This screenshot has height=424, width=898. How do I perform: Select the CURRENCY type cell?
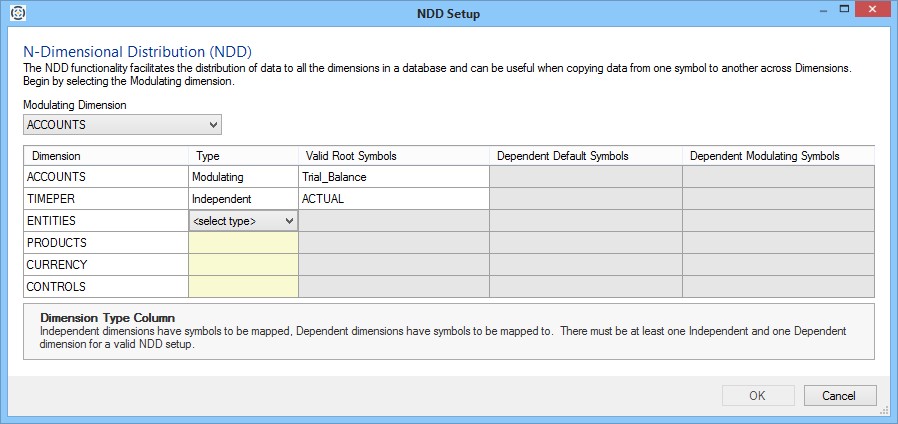[x=243, y=265]
